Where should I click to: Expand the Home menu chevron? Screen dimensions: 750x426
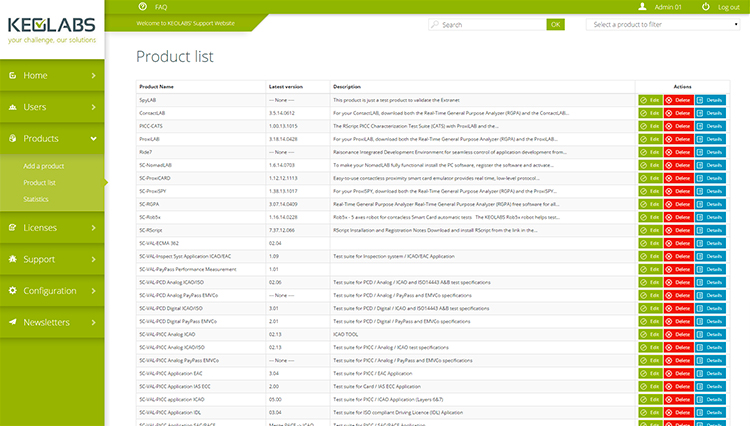93,76
